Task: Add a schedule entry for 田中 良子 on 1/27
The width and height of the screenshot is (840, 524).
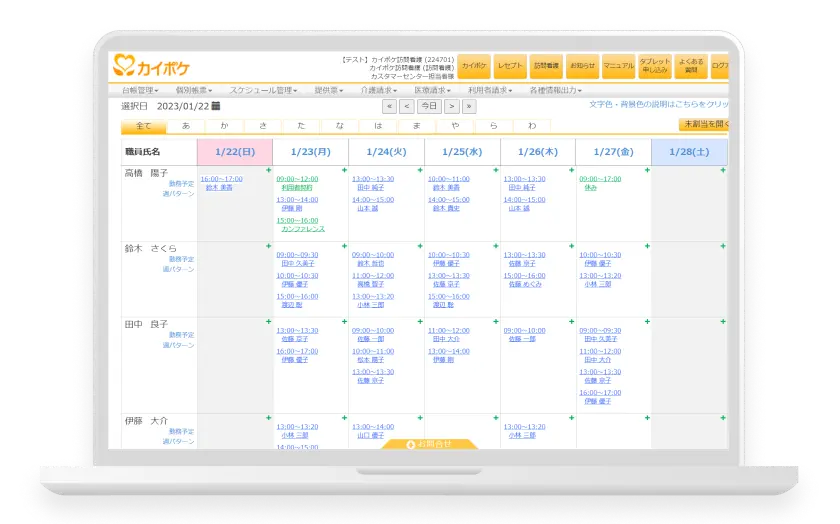Action: point(647,322)
